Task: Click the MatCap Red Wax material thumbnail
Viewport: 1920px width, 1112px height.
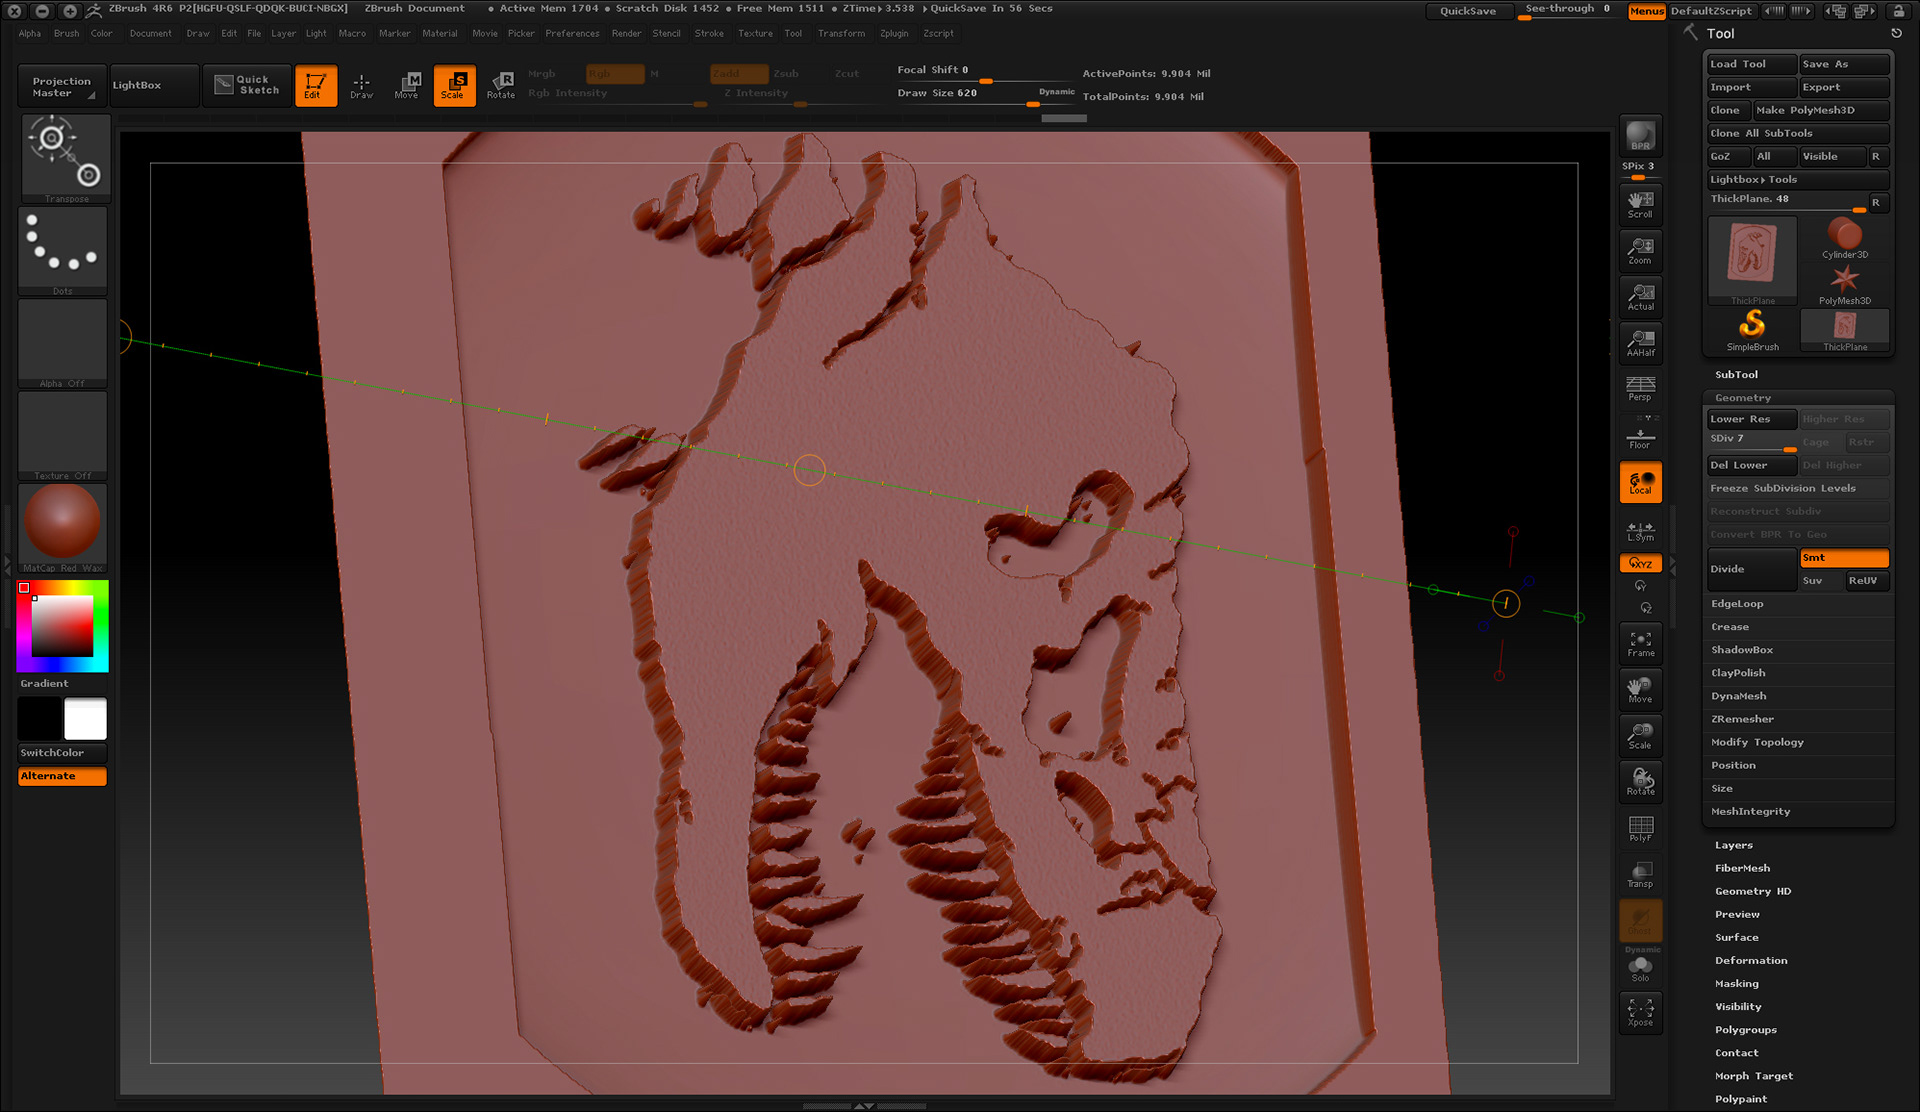Action: click(x=62, y=523)
